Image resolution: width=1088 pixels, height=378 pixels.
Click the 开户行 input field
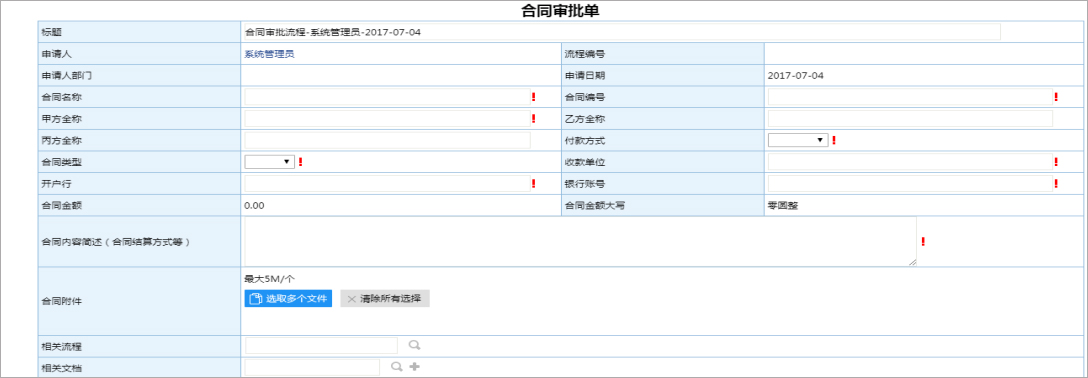pyautogui.click(x=387, y=183)
